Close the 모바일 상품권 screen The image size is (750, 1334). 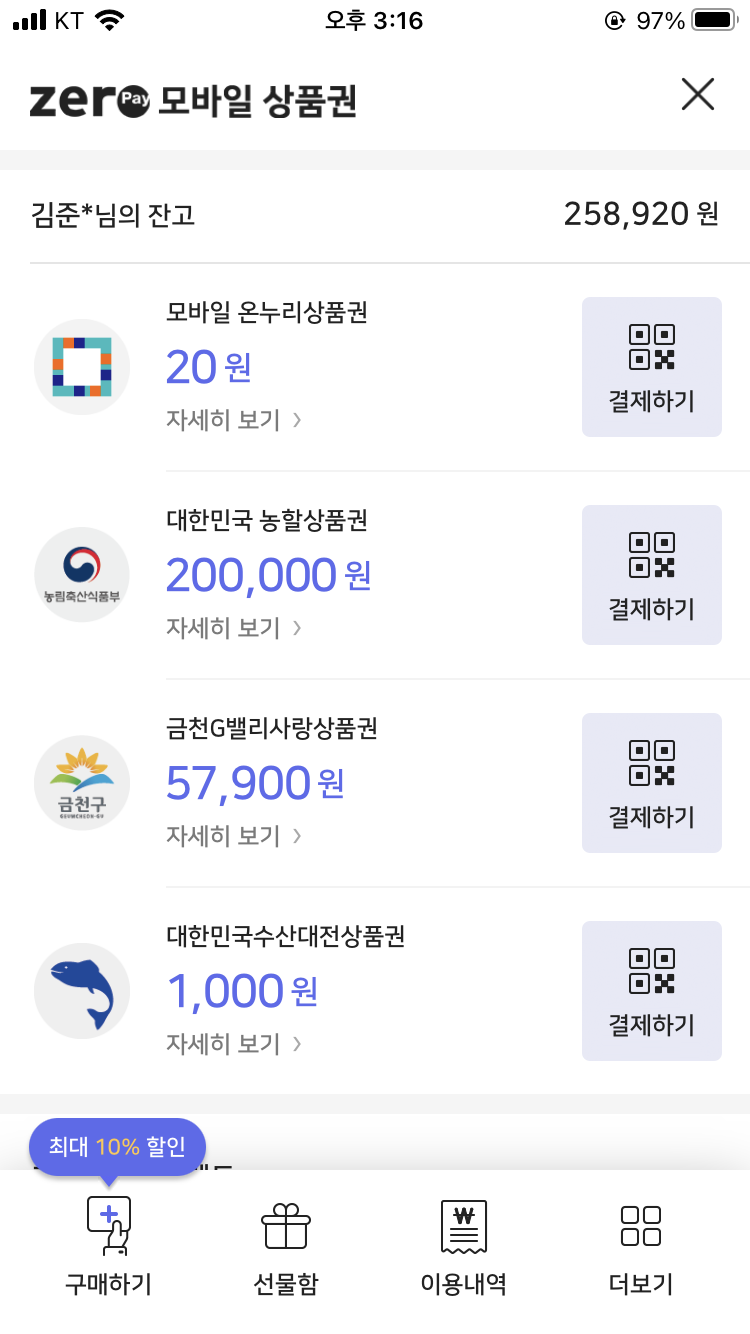tap(698, 95)
